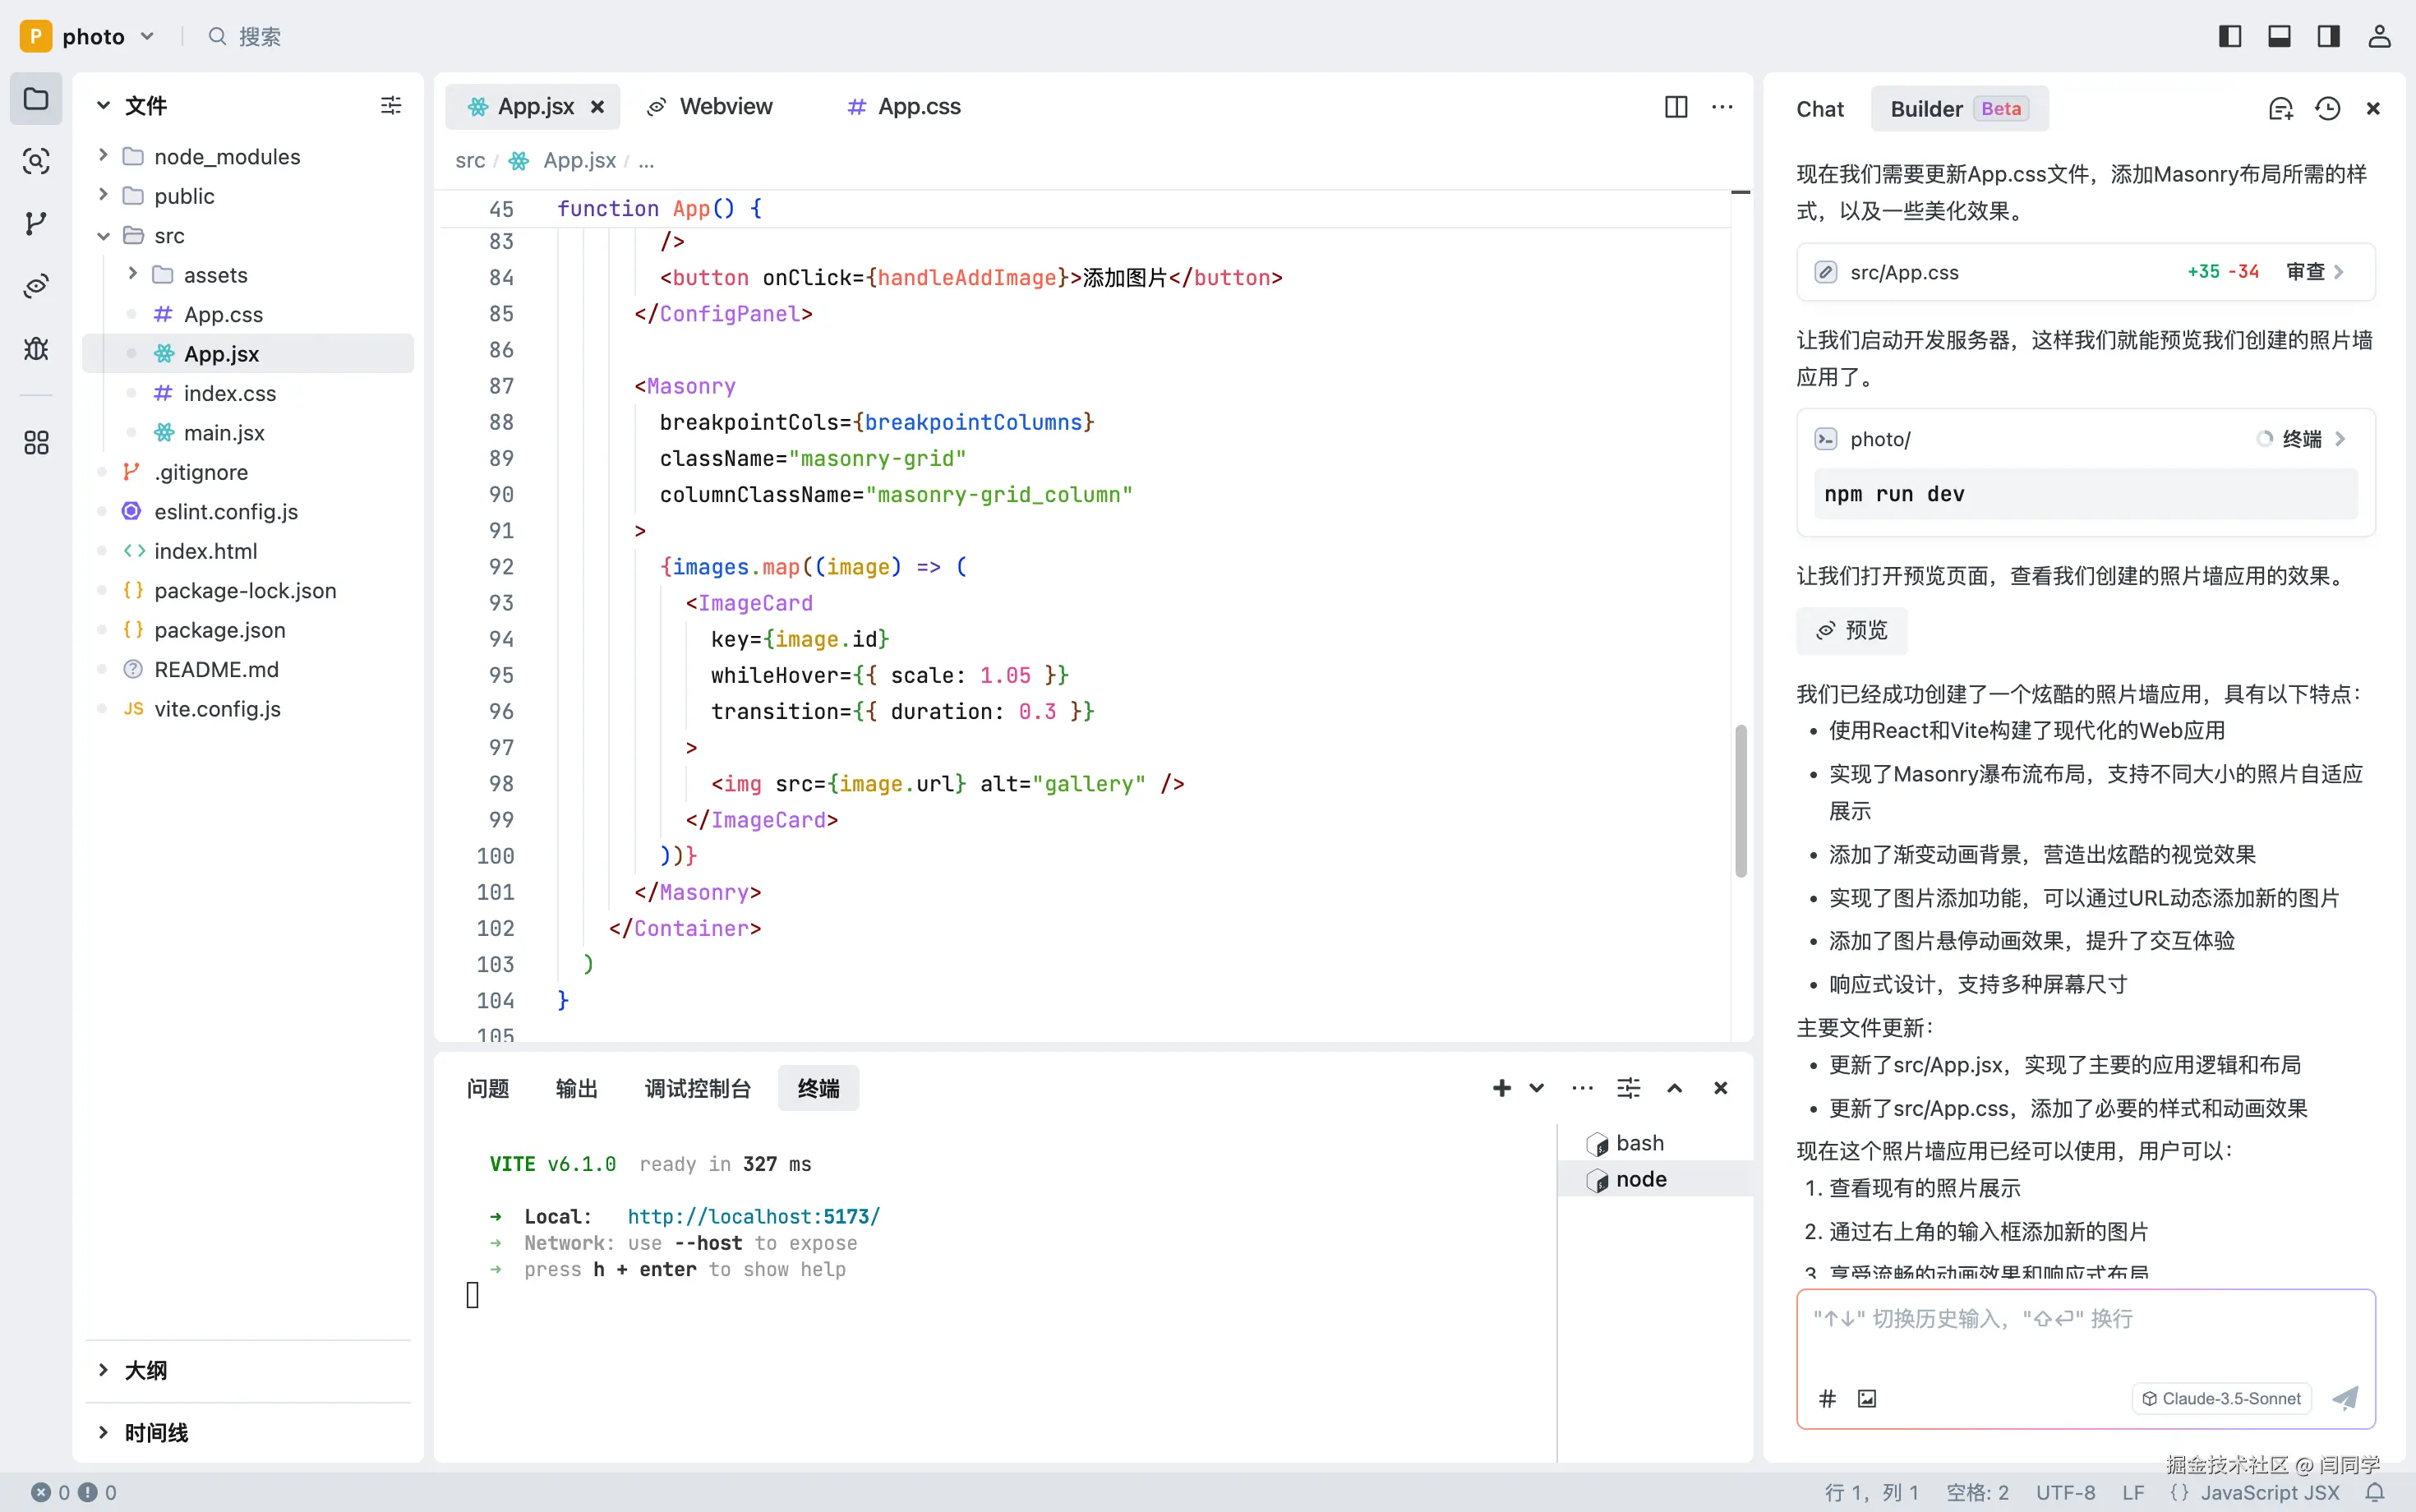This screenshot has width=2416, height=1512.
Task: Open the photo project dropdown
Action: point(93,37)
